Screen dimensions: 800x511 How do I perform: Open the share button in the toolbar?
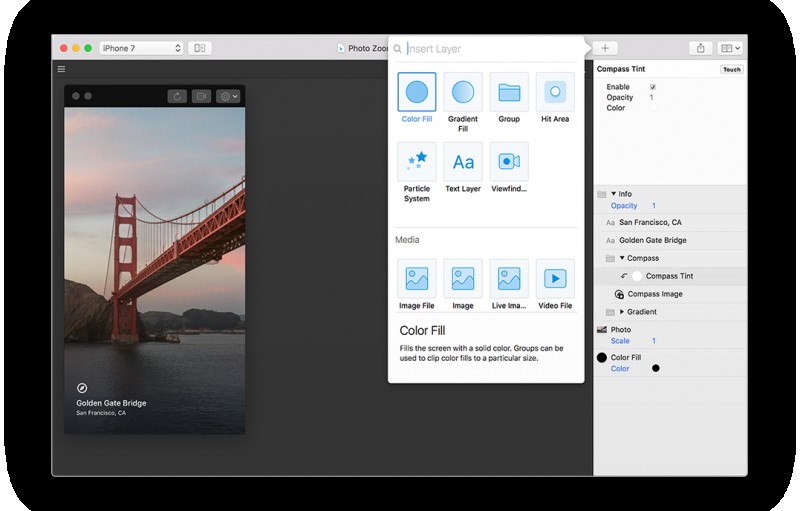point(701,48)
